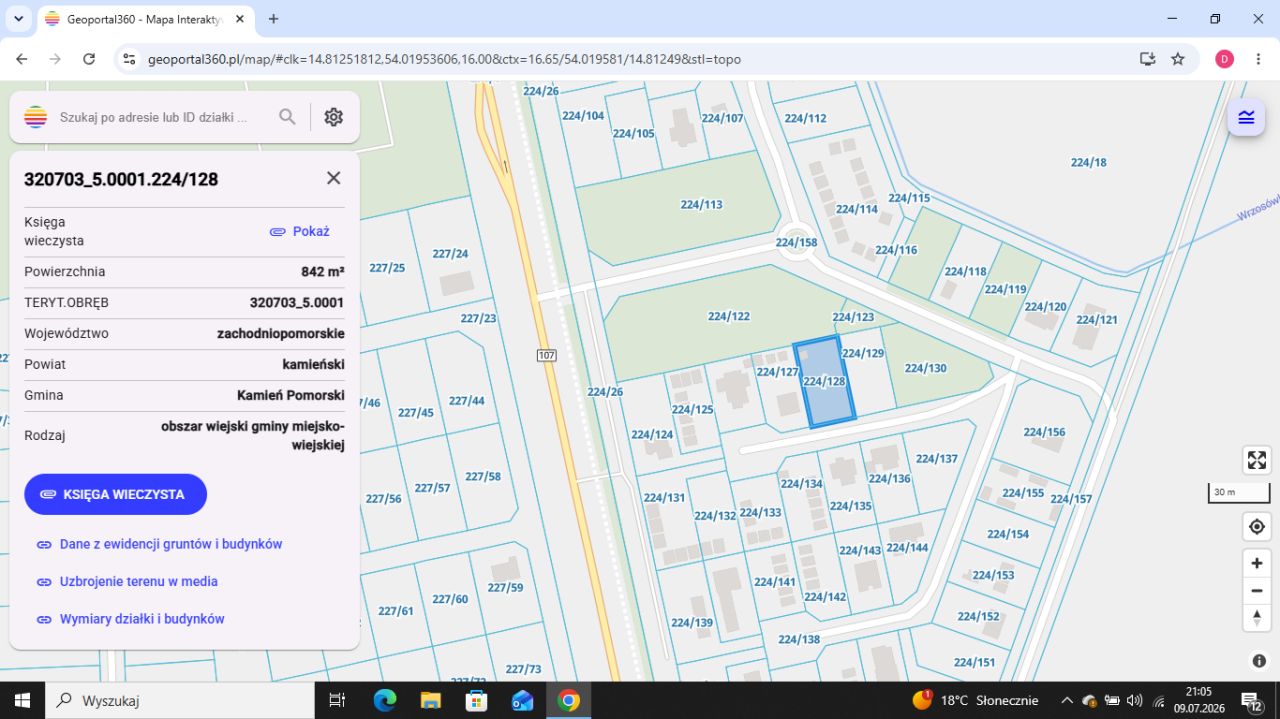Click Chrome icon in taskbar

[569, 700]
